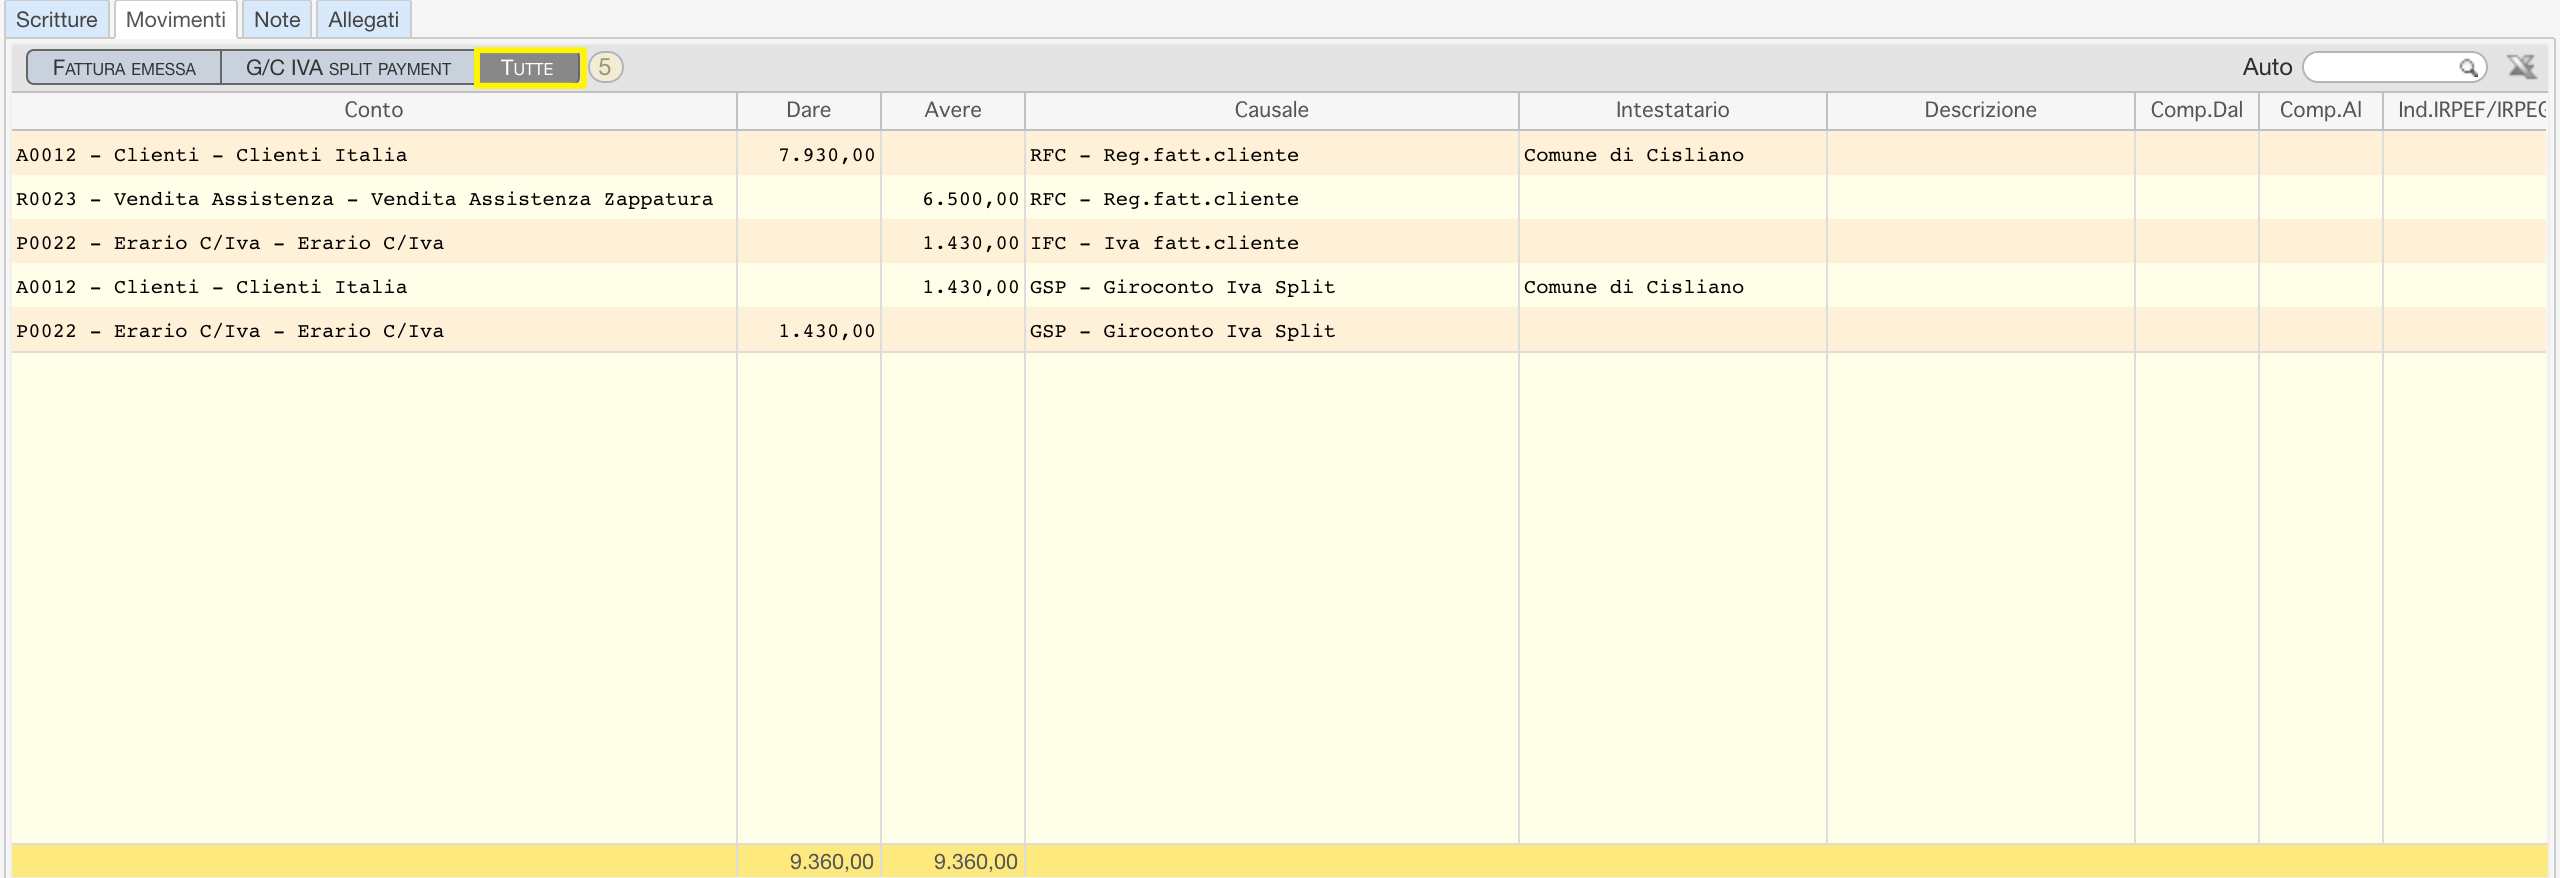Open the Note tab

[277, 20]
